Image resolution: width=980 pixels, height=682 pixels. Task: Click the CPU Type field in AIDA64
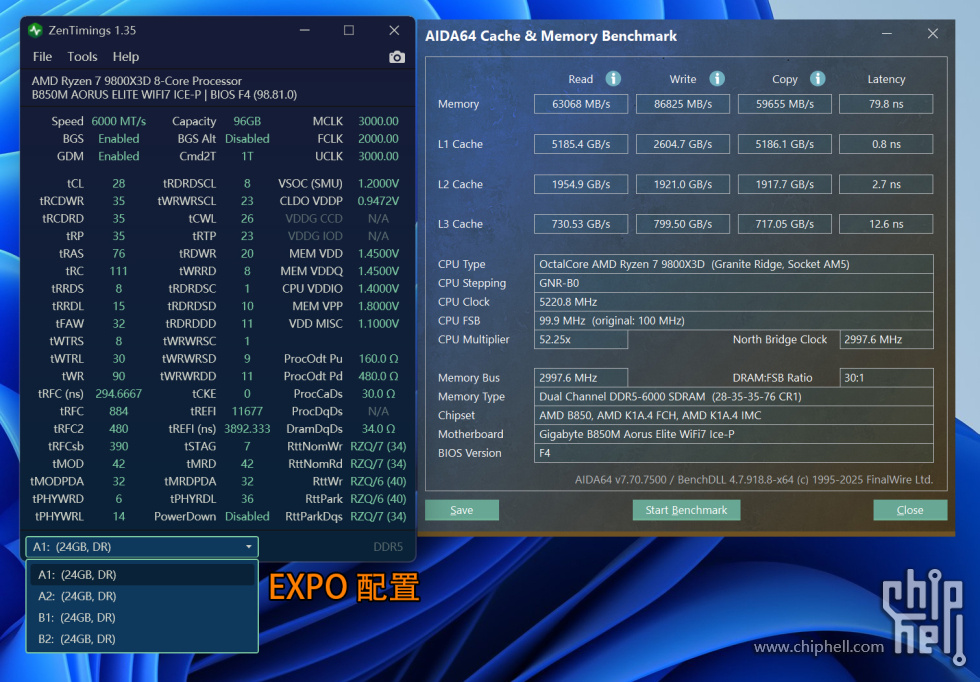pyautogui.click(x=734, y=264)
